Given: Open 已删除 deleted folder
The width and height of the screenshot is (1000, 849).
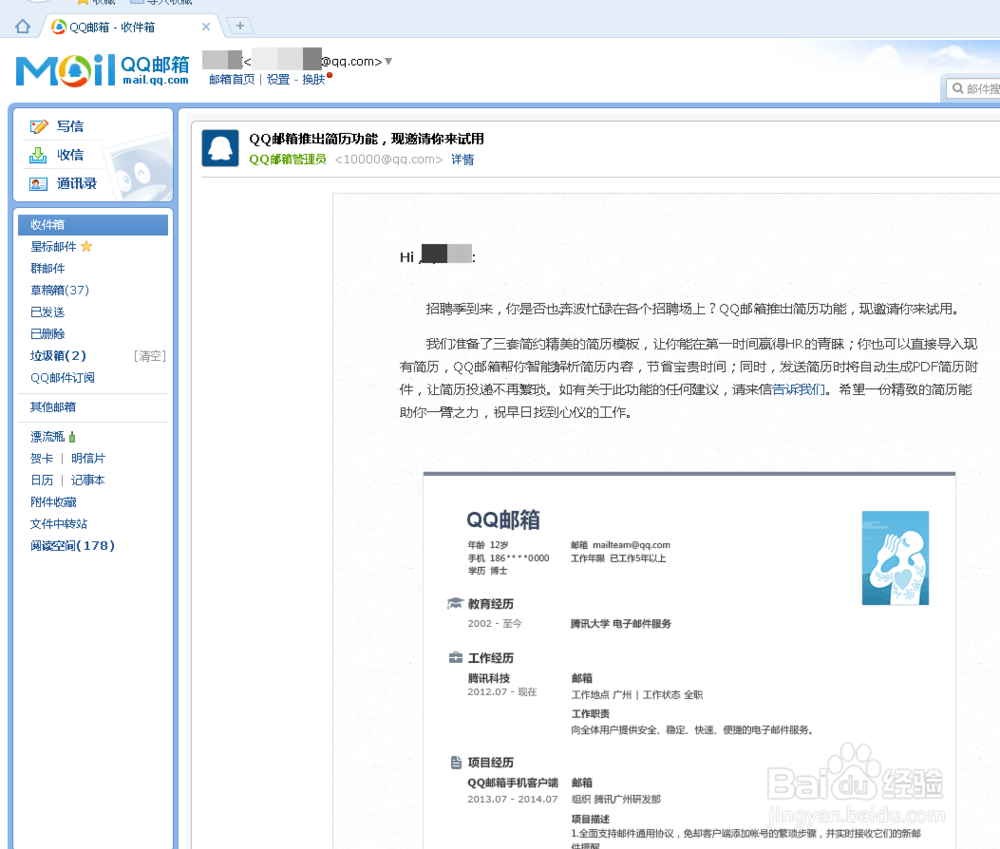Looking at the screenshot, I should point(47,334).
